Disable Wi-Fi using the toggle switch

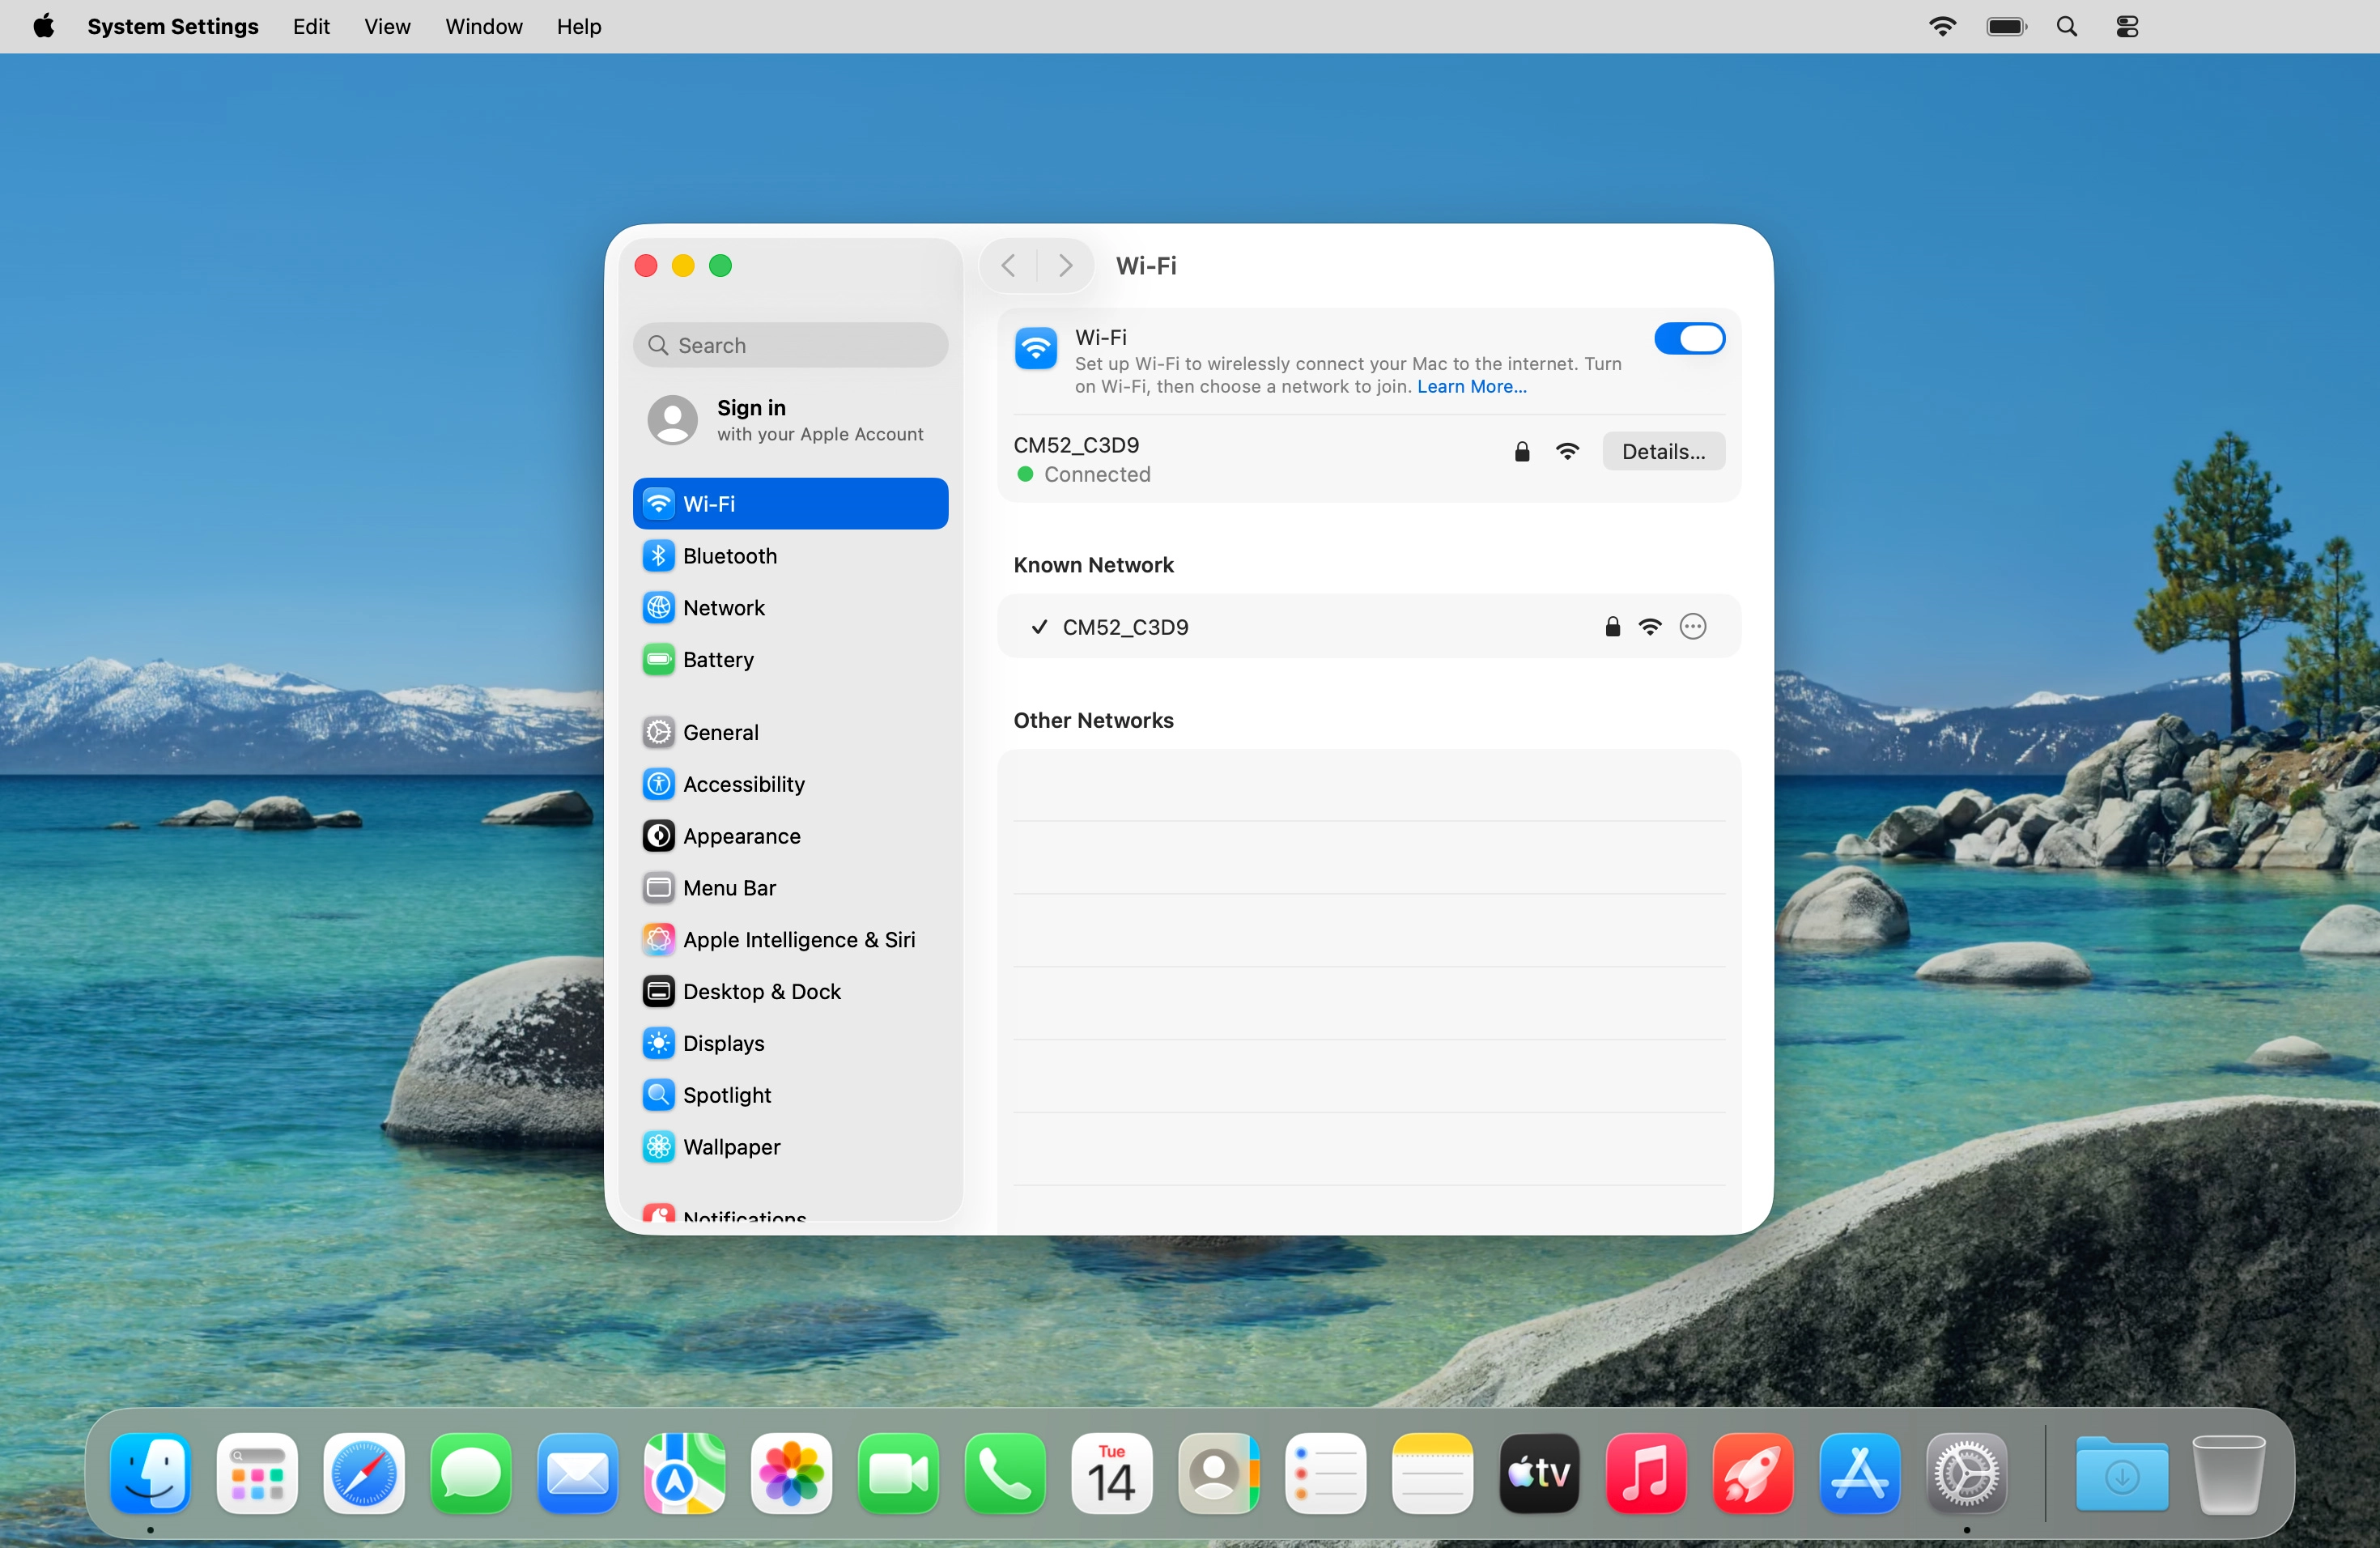1690,339
